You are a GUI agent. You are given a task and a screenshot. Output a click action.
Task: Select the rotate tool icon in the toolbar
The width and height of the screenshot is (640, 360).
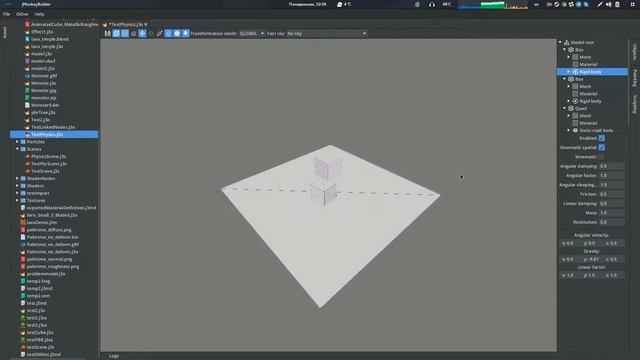(151, 33)
